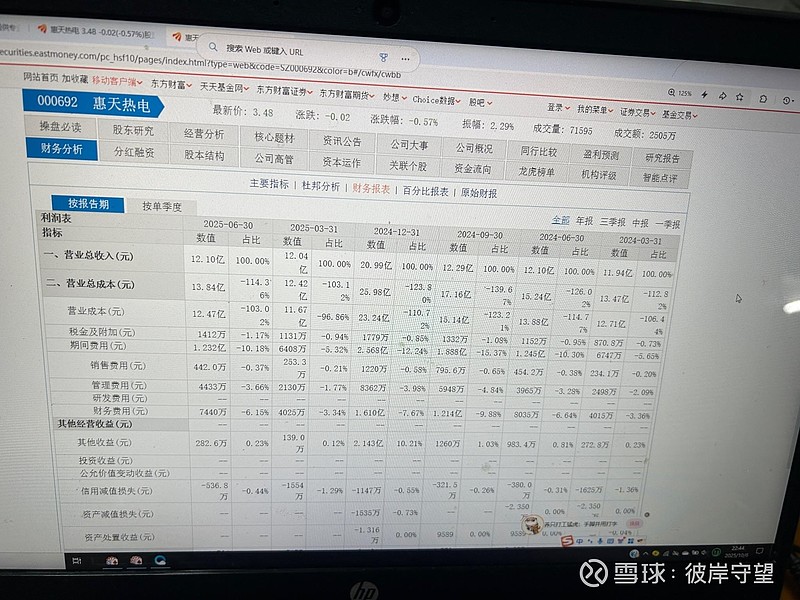Expand the 天天基金网 dropdown menu
The height and width of the screenshot is (600, 800).
(x=224, y=88)
